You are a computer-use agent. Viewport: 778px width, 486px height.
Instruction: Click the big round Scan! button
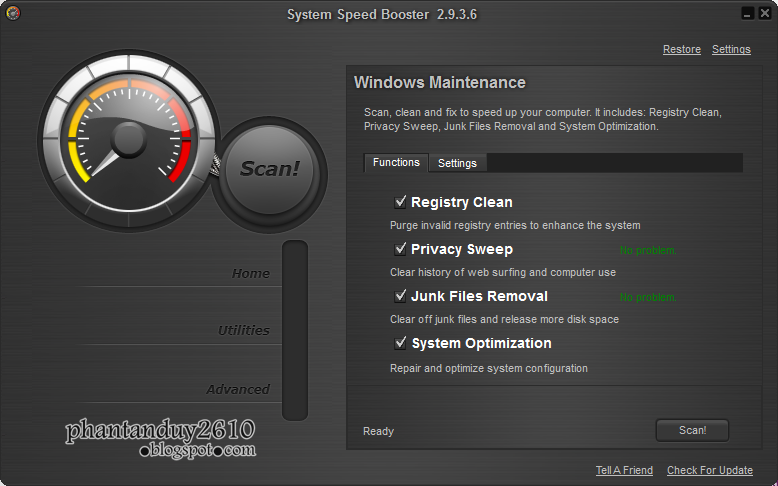(x=269, y=170)
